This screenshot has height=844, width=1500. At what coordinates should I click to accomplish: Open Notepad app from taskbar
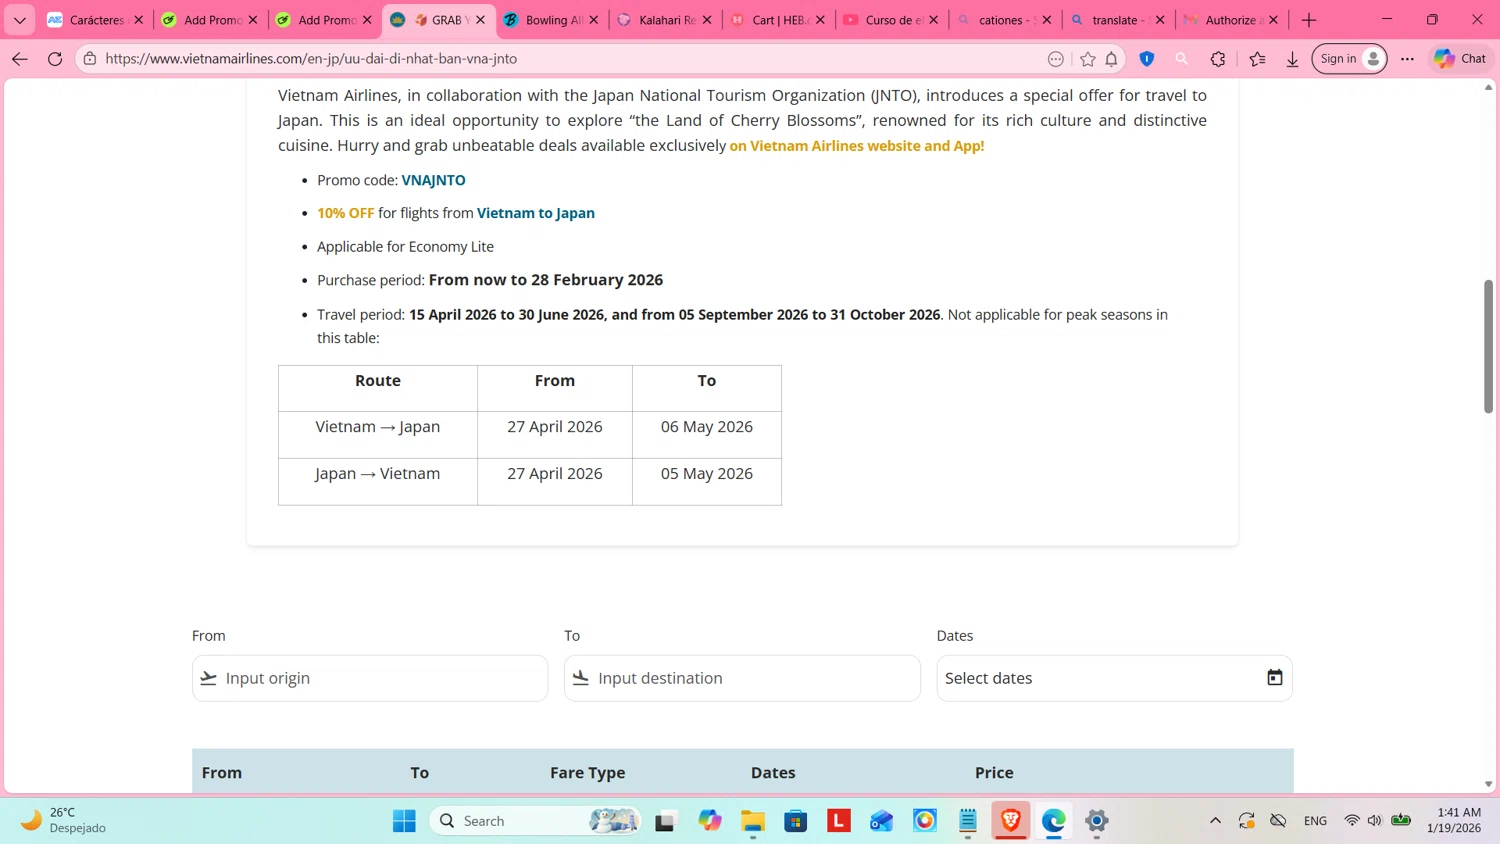[968, 821]
